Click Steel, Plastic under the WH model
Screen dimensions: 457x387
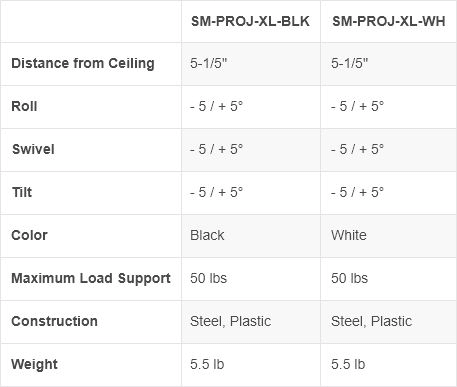[x=371, y=321]
